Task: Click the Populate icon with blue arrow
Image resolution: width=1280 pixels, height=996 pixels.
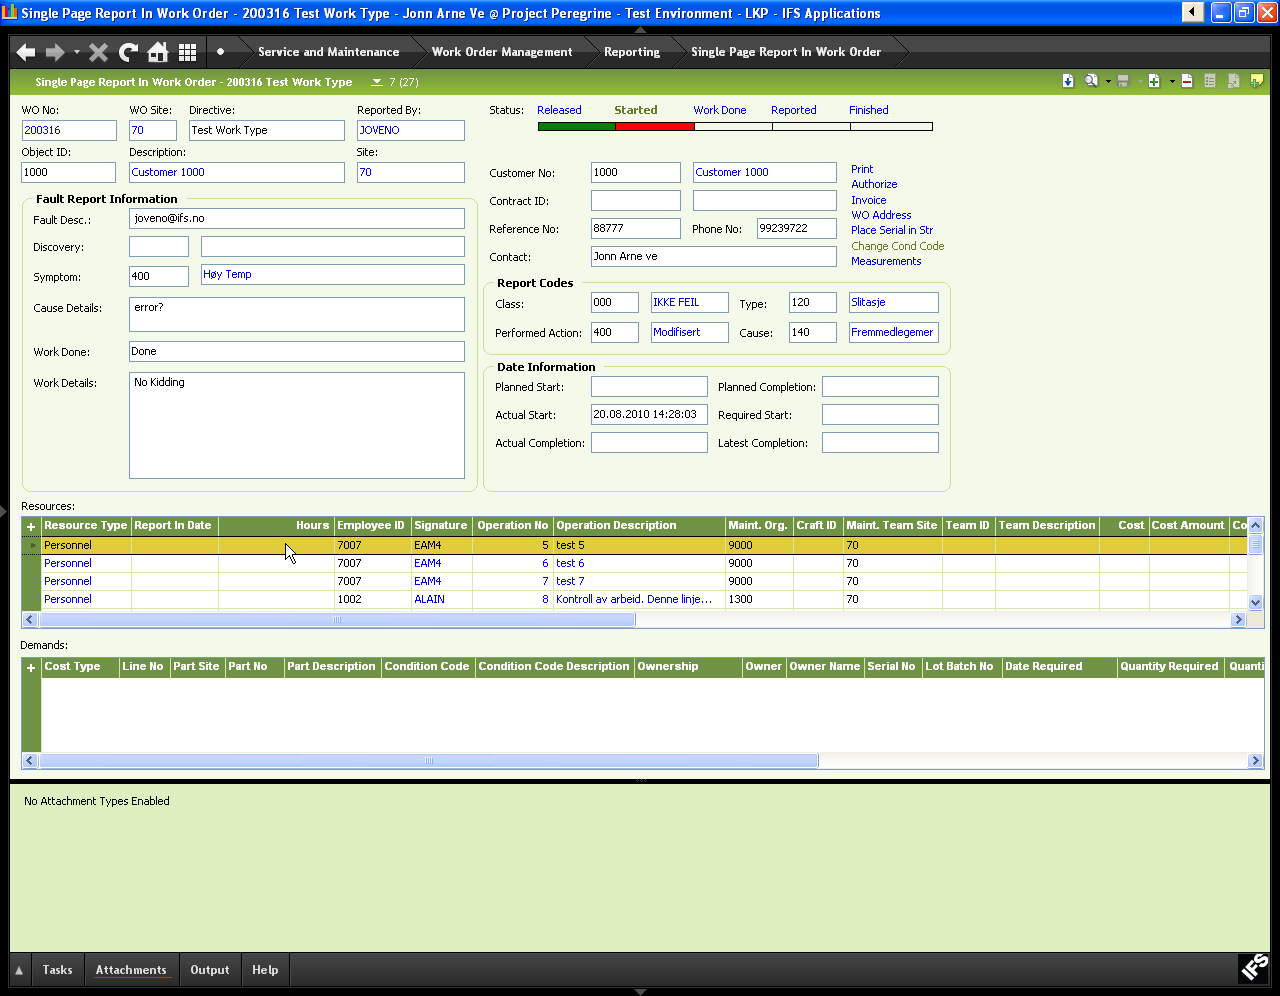Action: tap(1068, 81)
